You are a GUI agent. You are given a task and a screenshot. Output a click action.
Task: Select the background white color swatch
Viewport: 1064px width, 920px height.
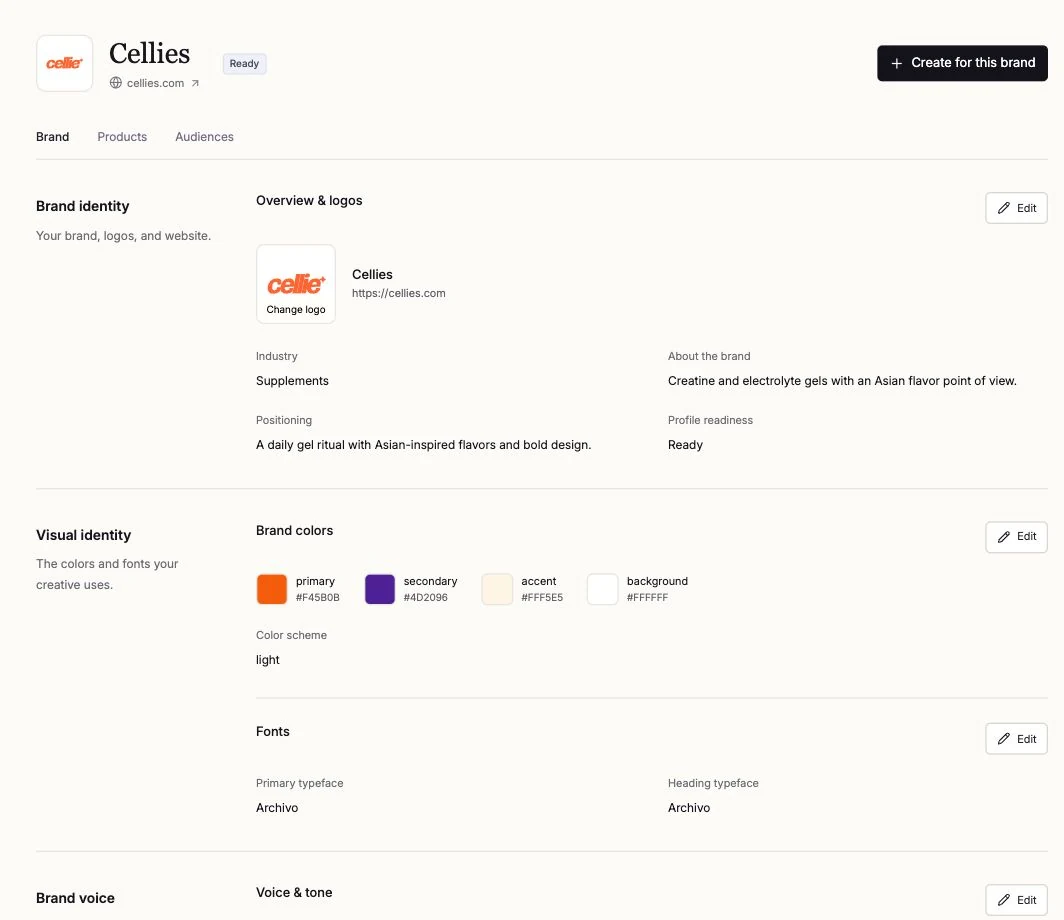click(602, 589)
